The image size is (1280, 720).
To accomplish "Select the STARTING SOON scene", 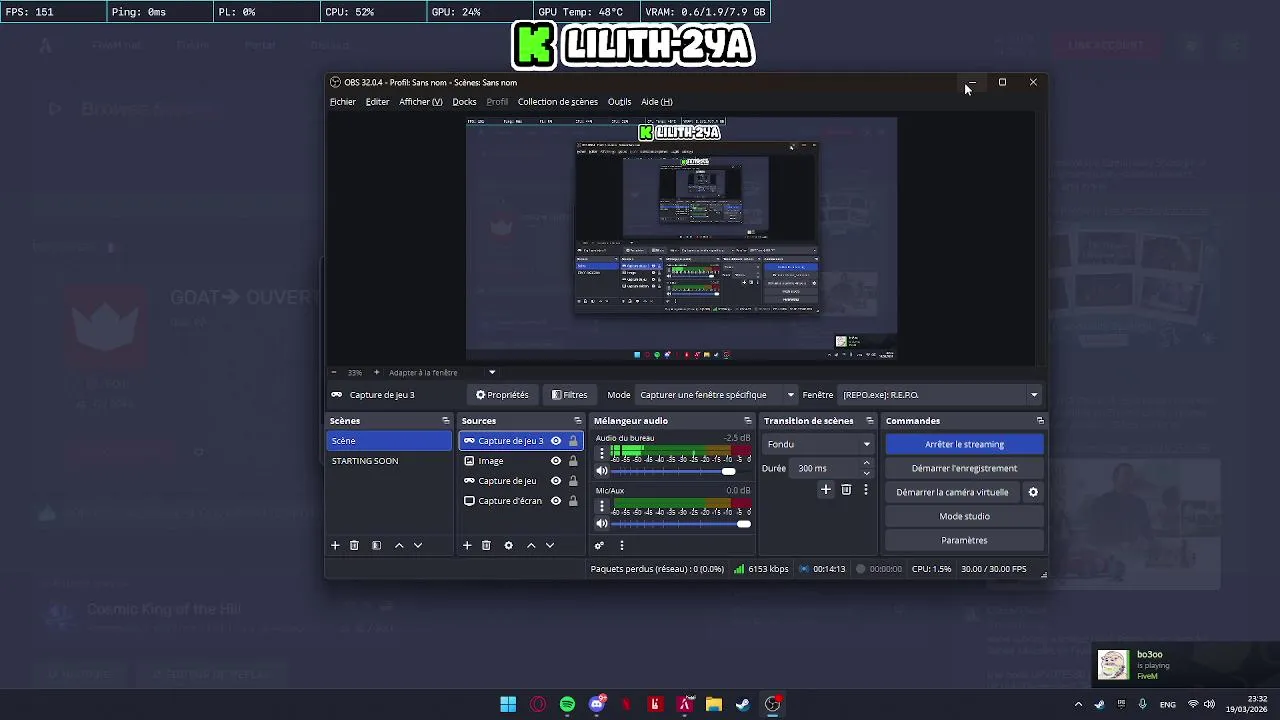I will pyautogui.click(x=389, y=461).
